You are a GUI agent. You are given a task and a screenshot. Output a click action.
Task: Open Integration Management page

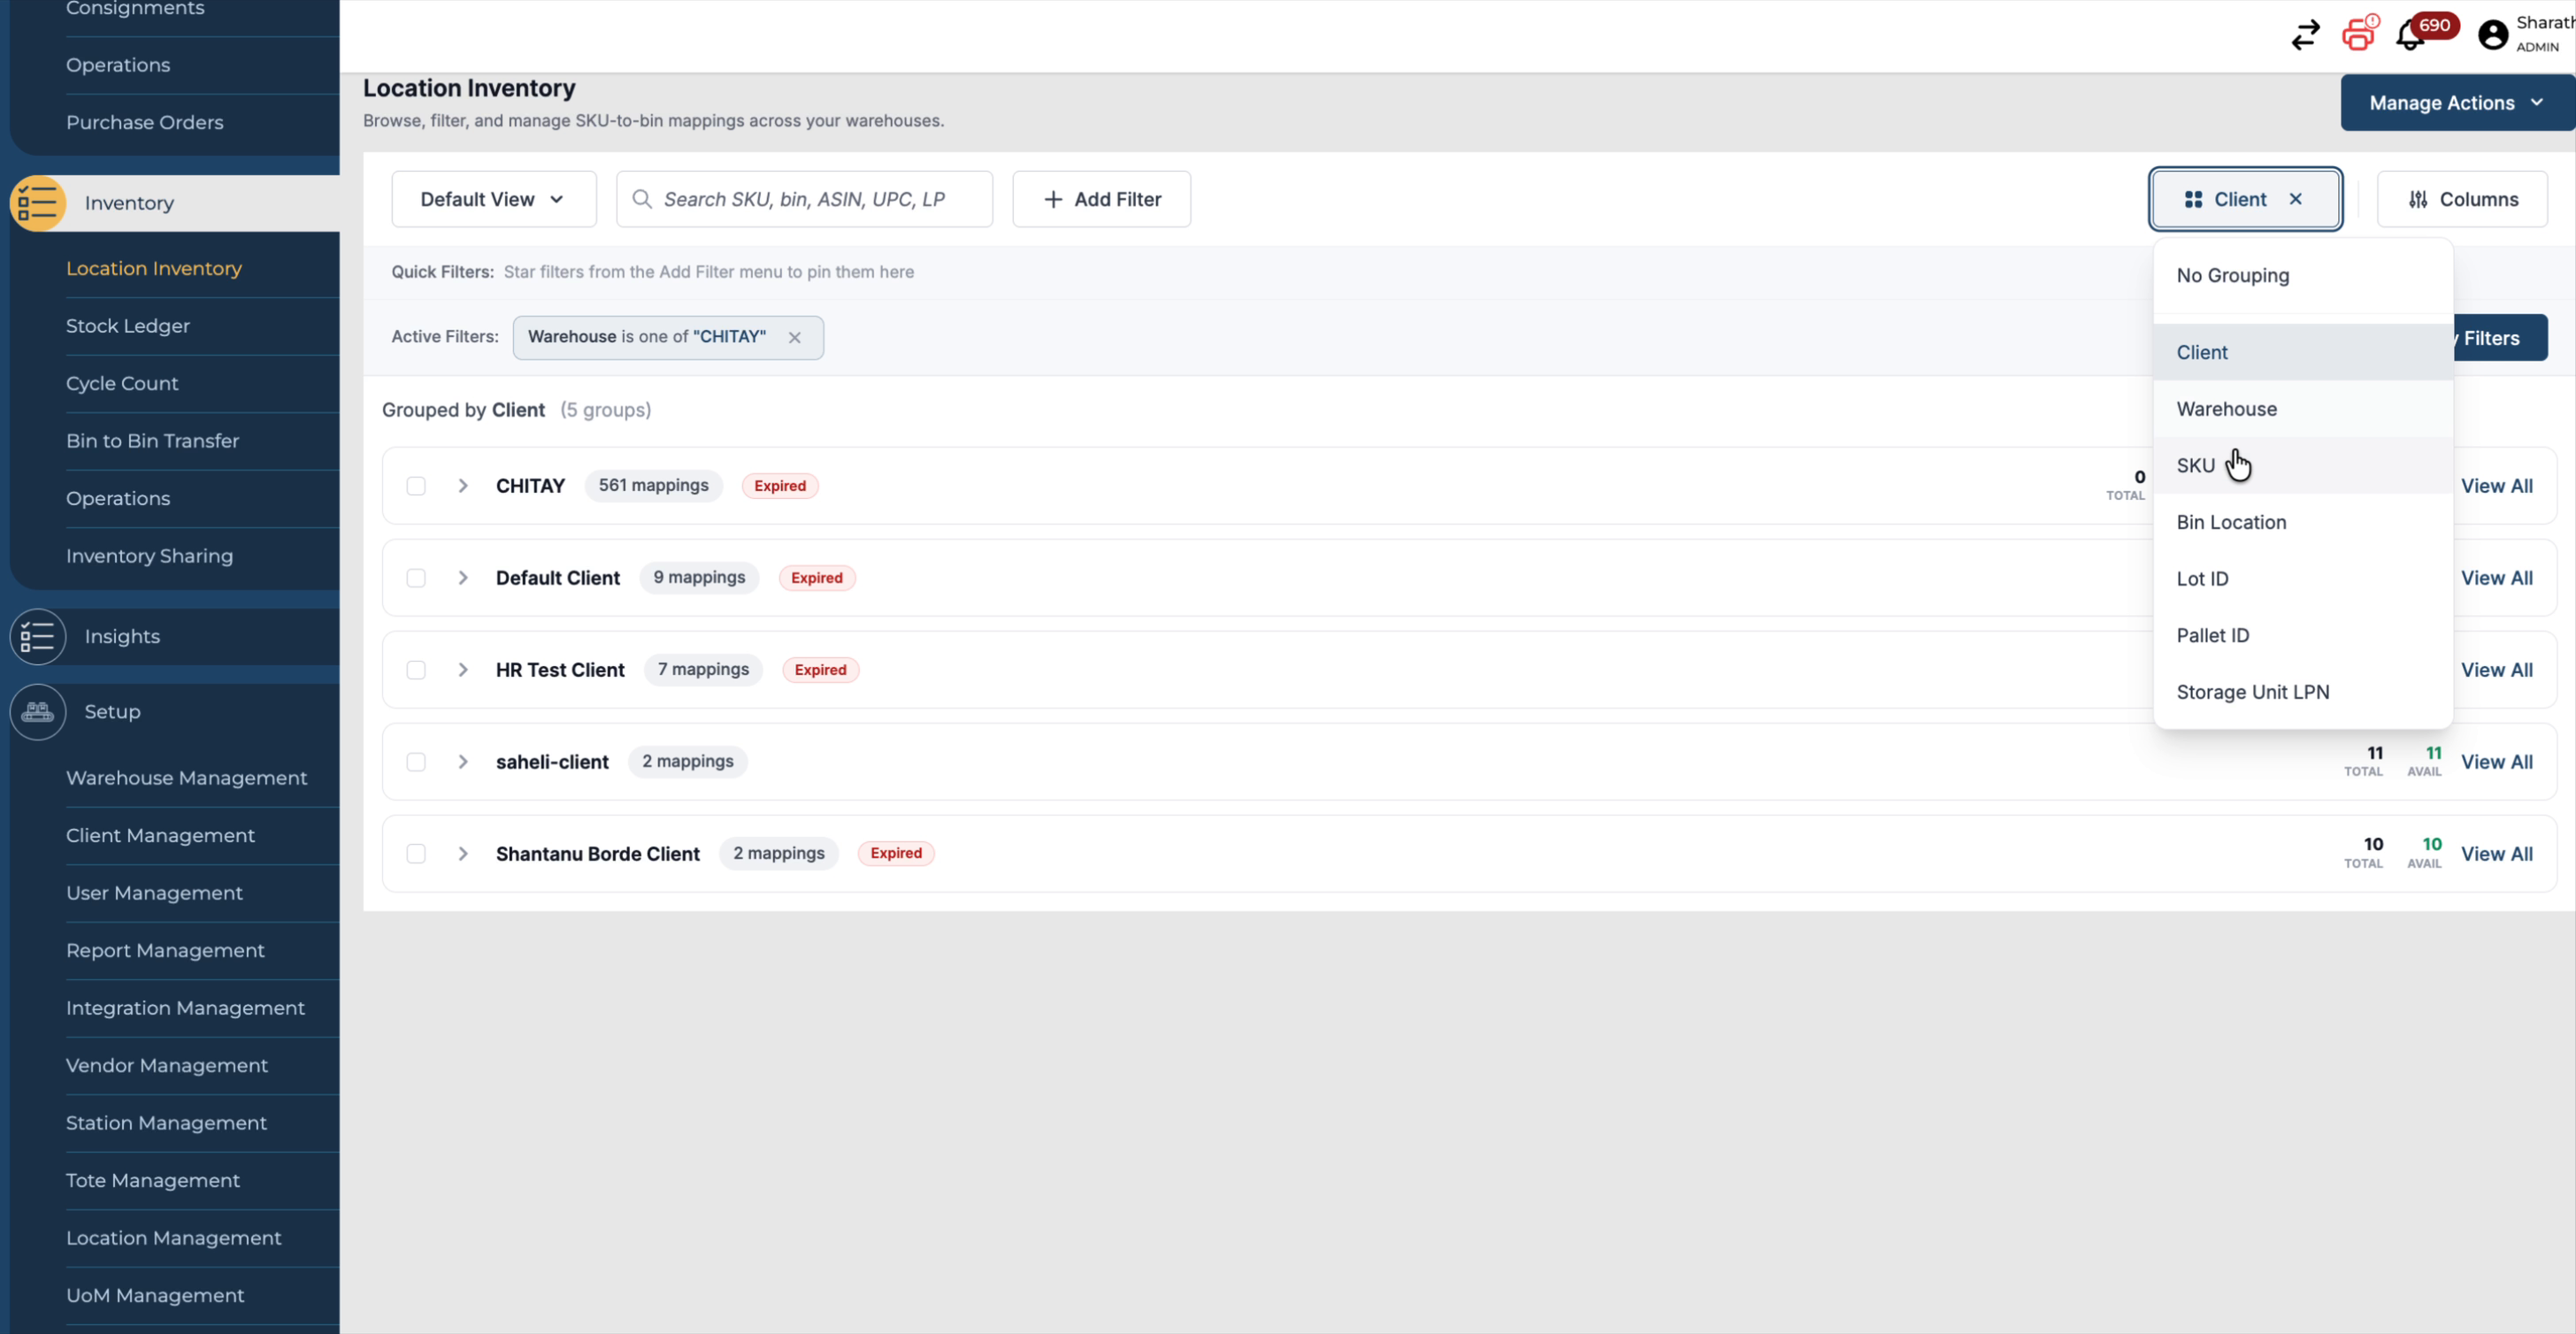[x=185, y=1008]
